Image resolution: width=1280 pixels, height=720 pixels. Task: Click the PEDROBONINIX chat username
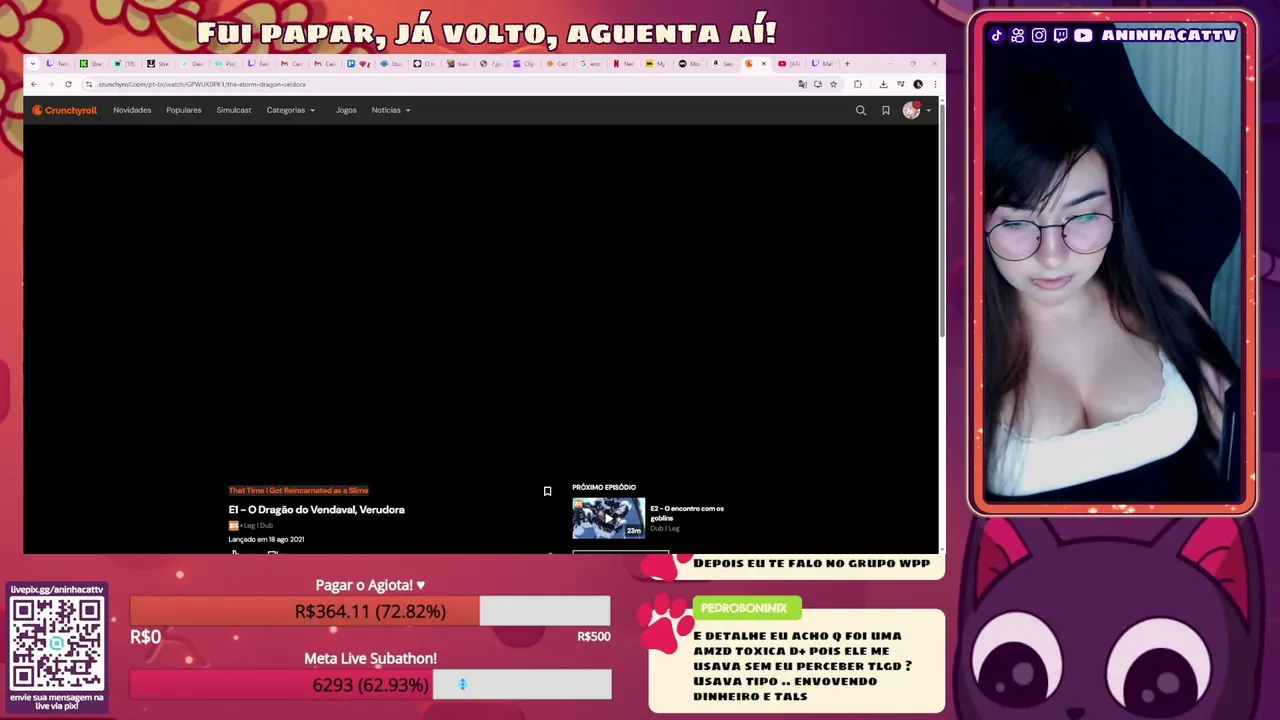(744, 608)
